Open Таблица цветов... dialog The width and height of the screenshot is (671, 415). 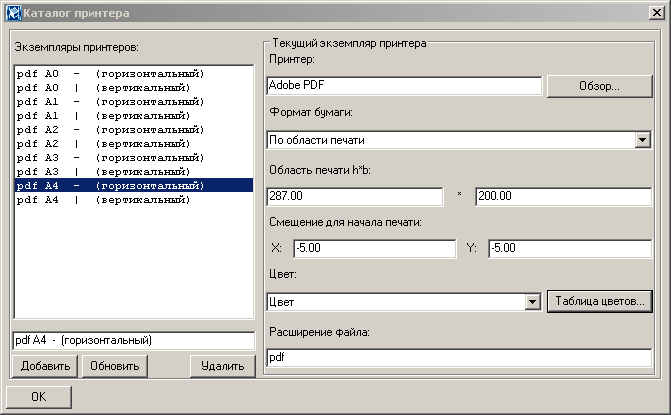click(x=600, y=301)
